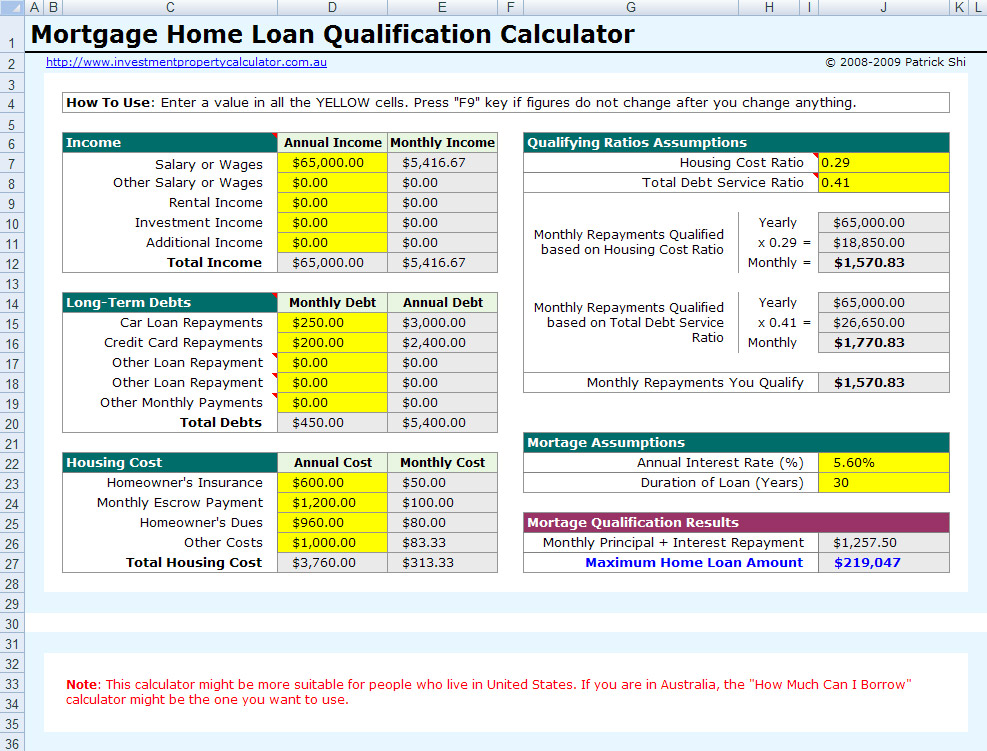Select row header 33
Screen dimensions: 987x751
(12, 684)
